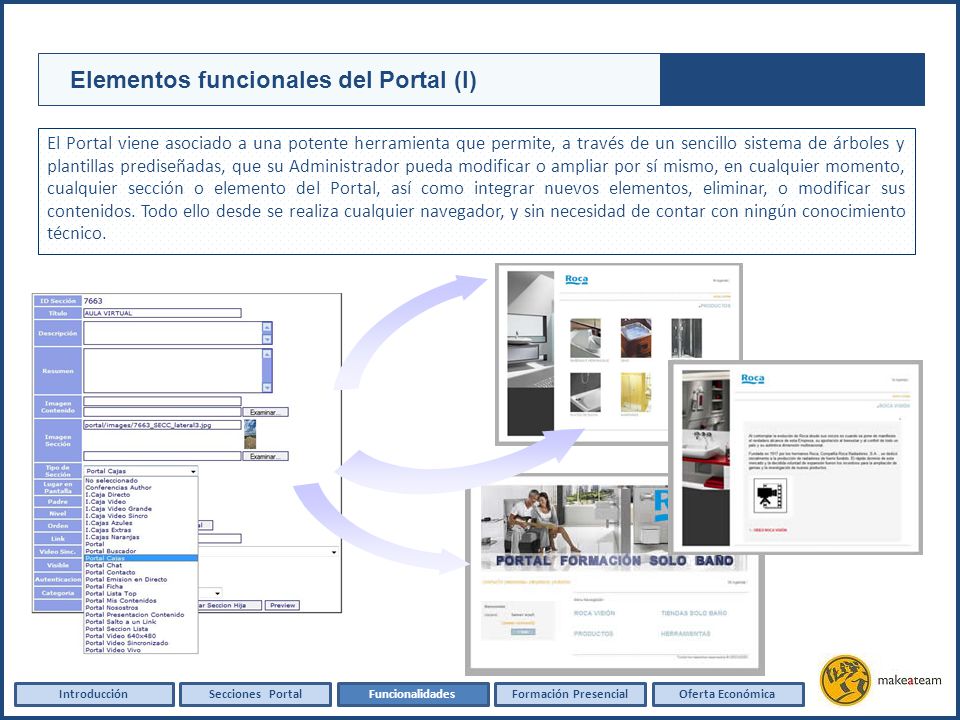The image size is (960, 720).
Task: Click inside the Descripción text area
Action: point(173,334)
